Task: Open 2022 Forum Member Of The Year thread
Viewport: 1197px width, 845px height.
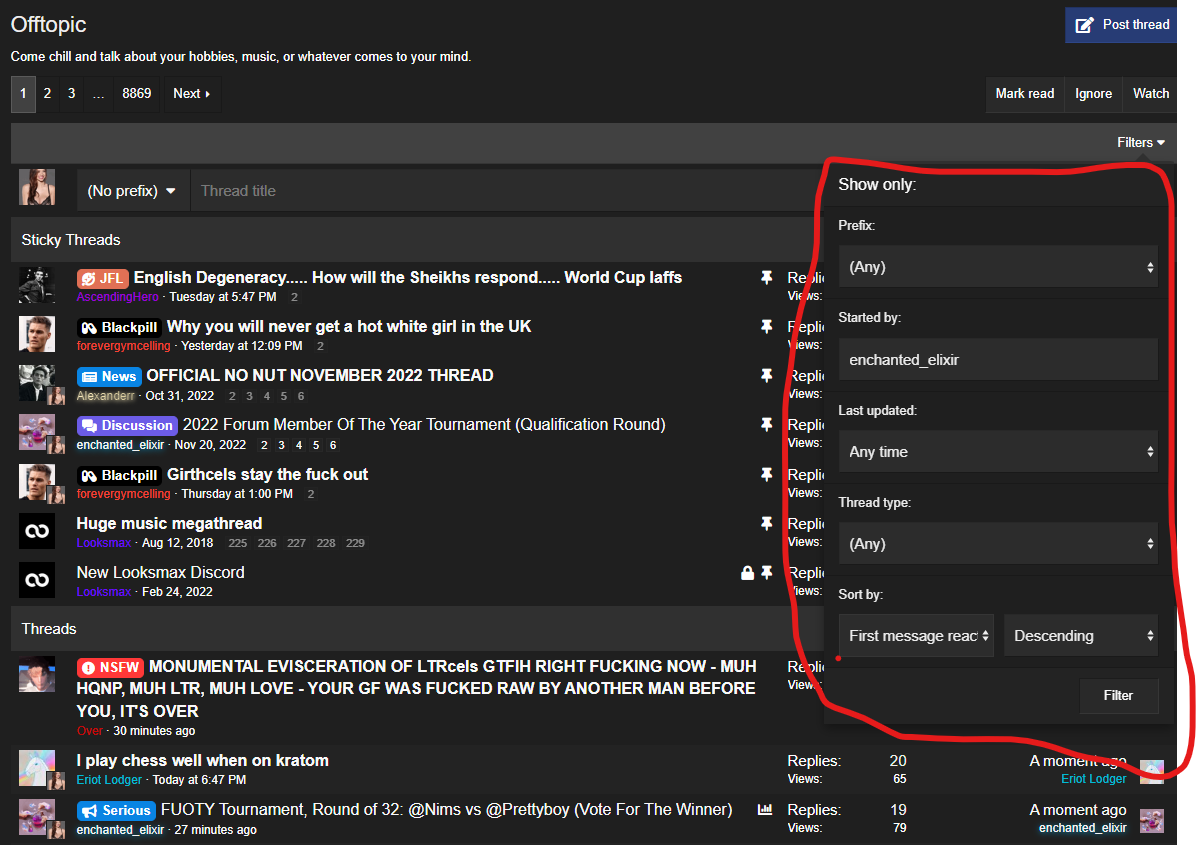Action: [x=424, y=424]
